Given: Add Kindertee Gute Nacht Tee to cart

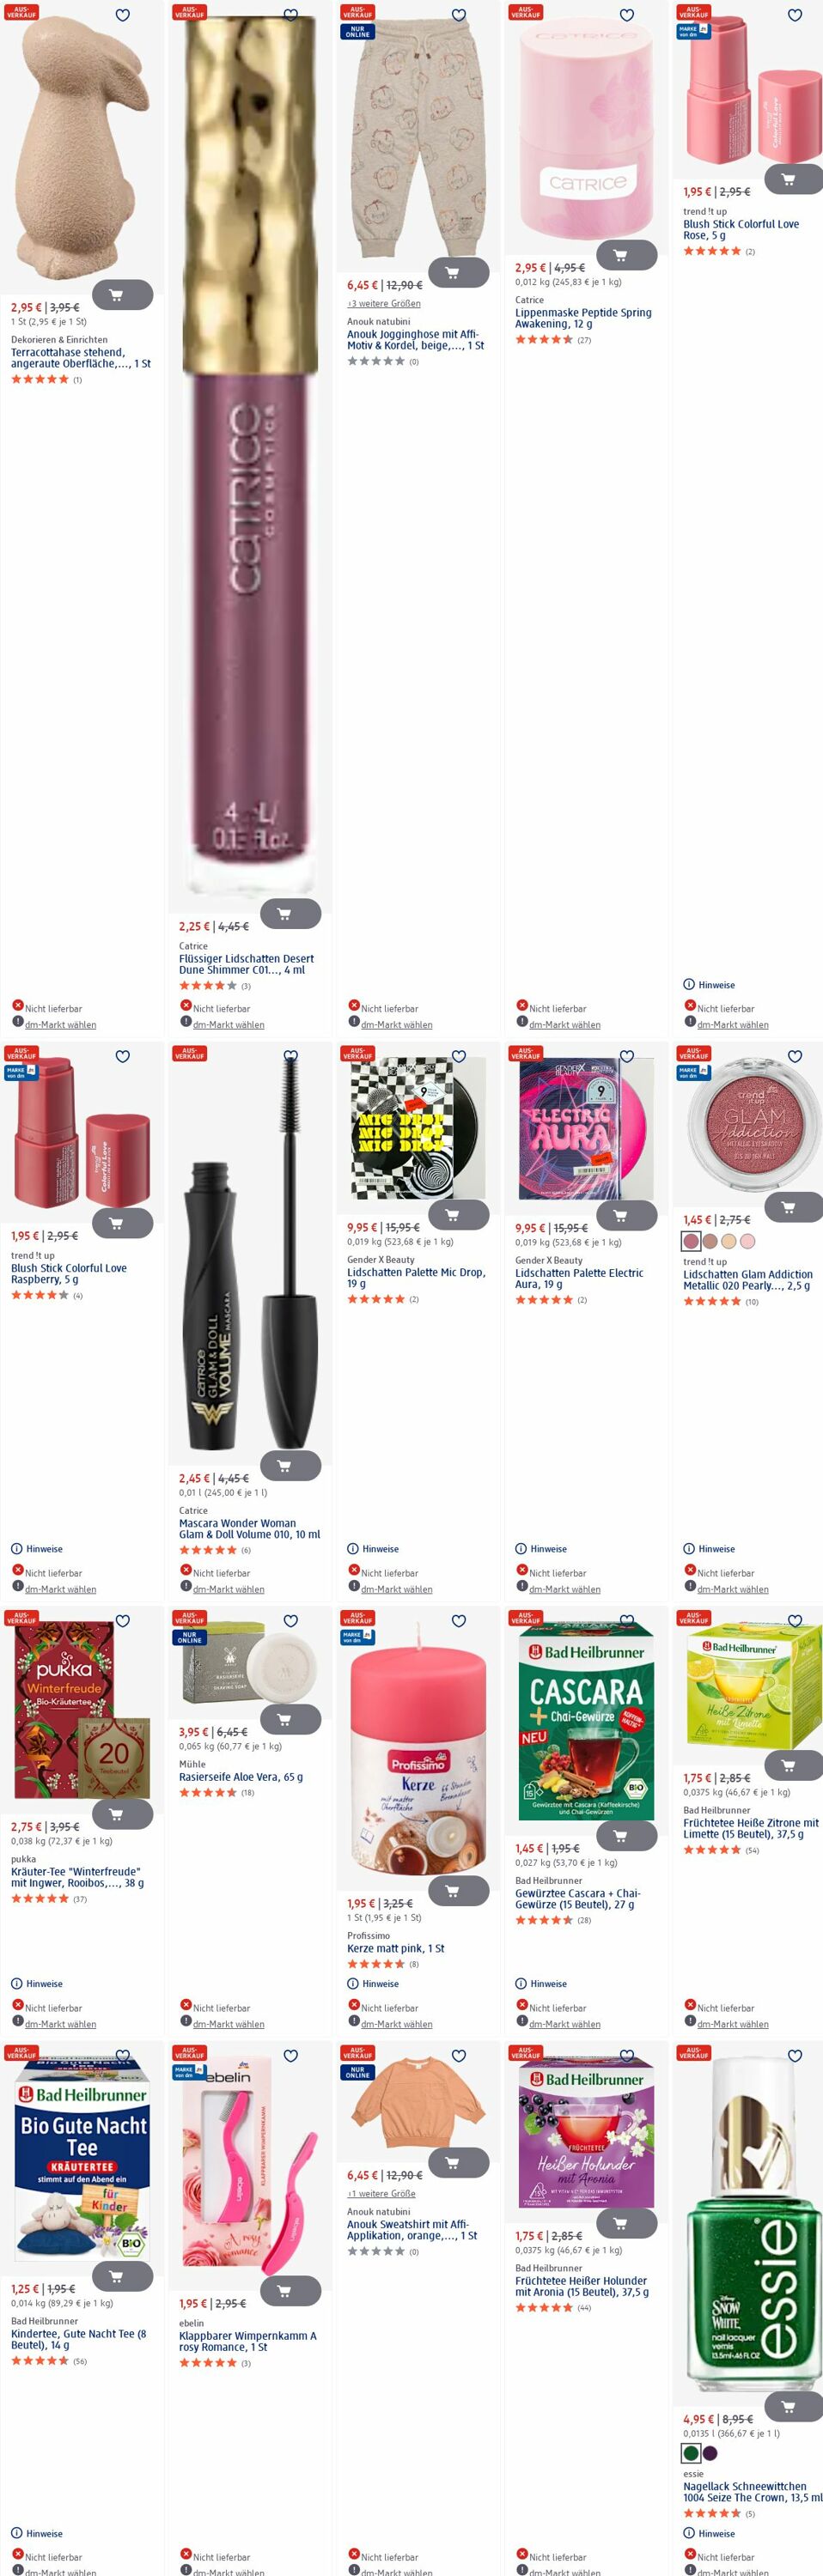Looking at the screenshot, I should pyautogui.click(x=122, y=2276).
